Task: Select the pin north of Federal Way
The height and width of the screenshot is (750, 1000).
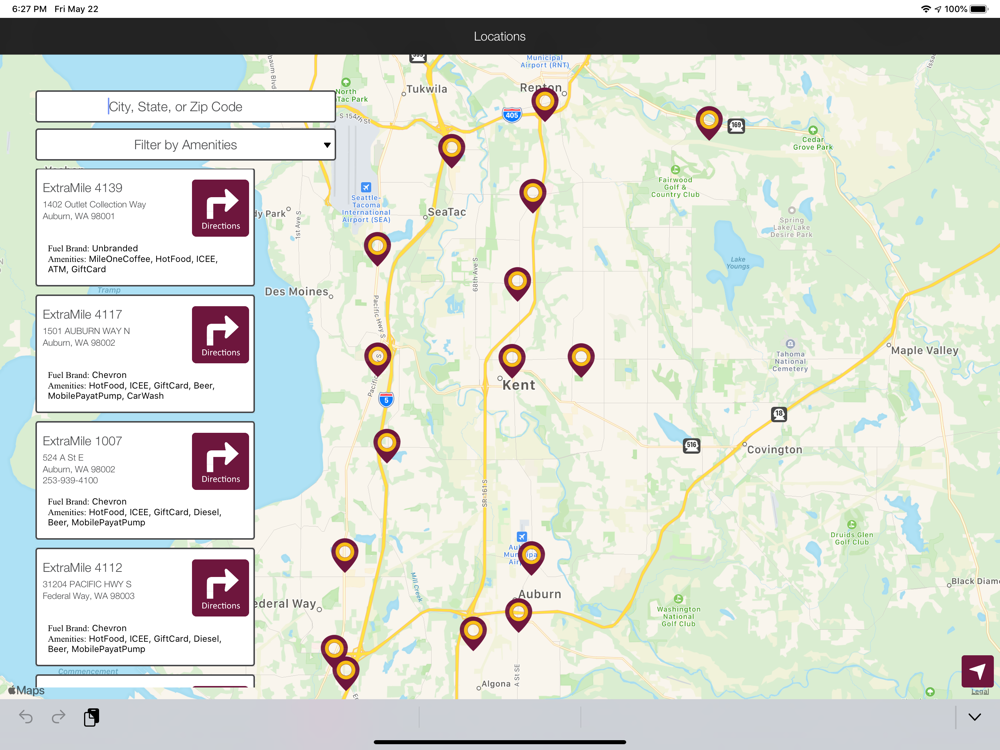Action: 344,554
